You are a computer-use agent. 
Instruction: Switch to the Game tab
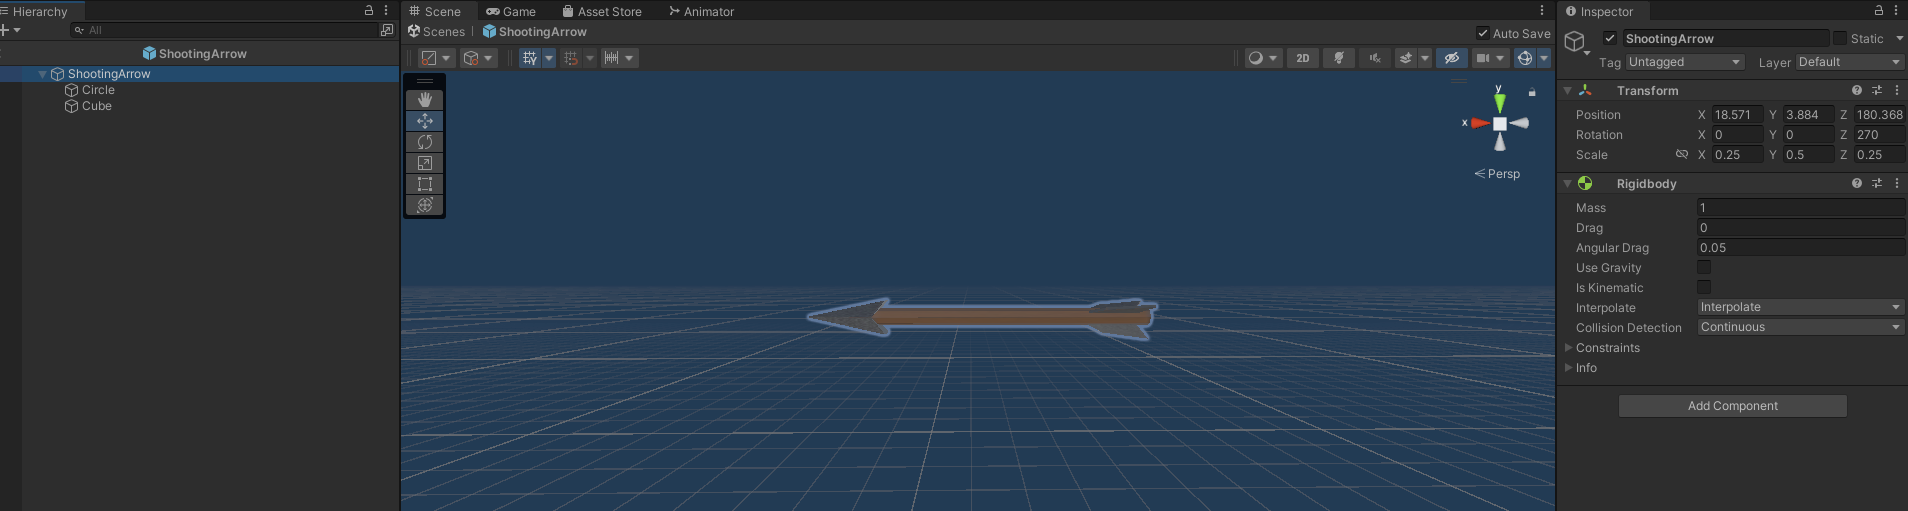(511, 11)
